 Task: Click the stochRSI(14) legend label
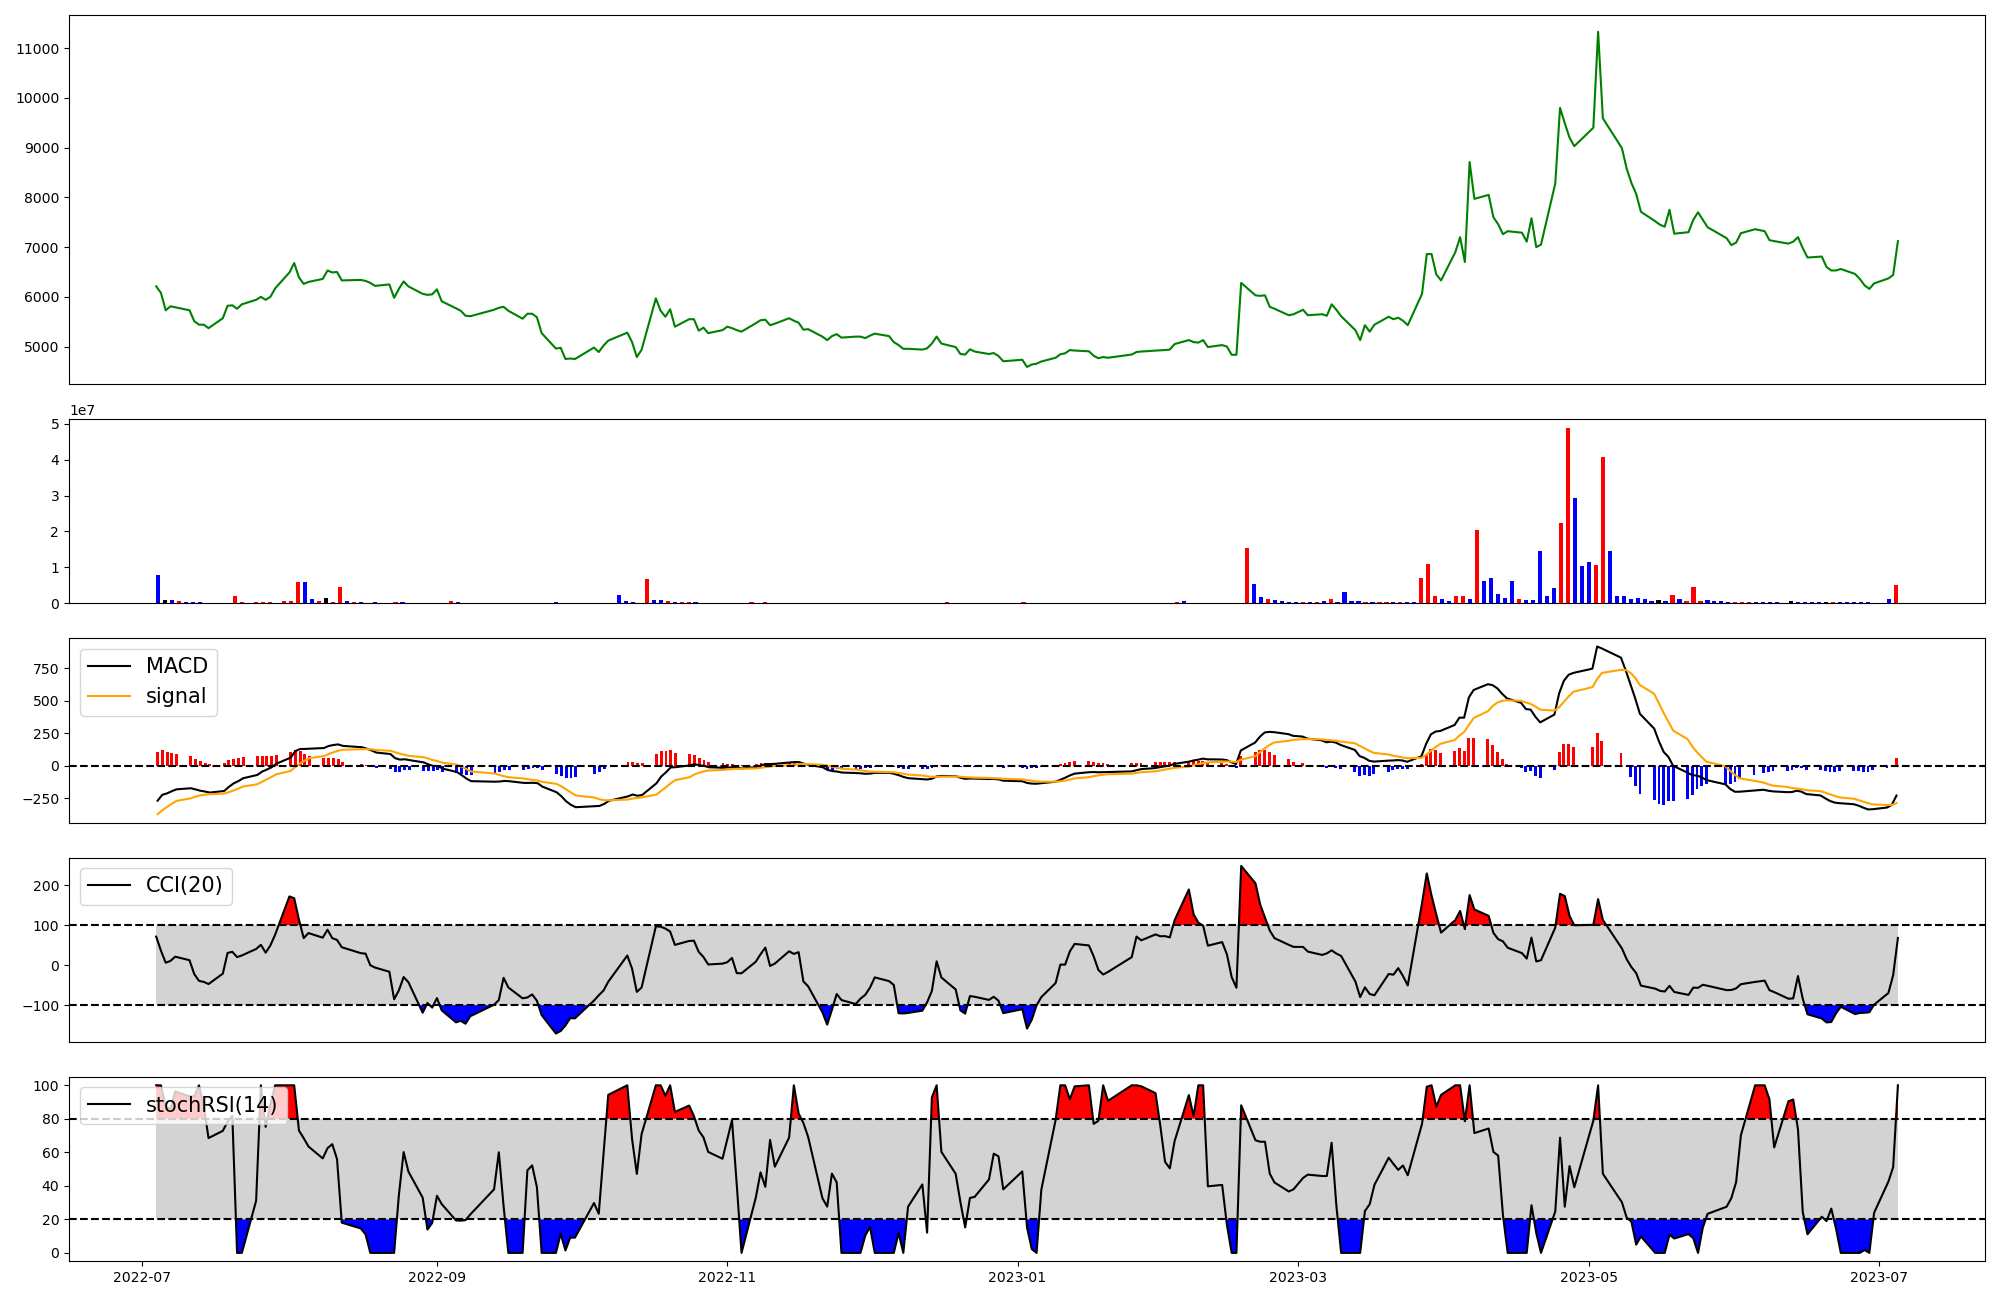(211, 1104)
